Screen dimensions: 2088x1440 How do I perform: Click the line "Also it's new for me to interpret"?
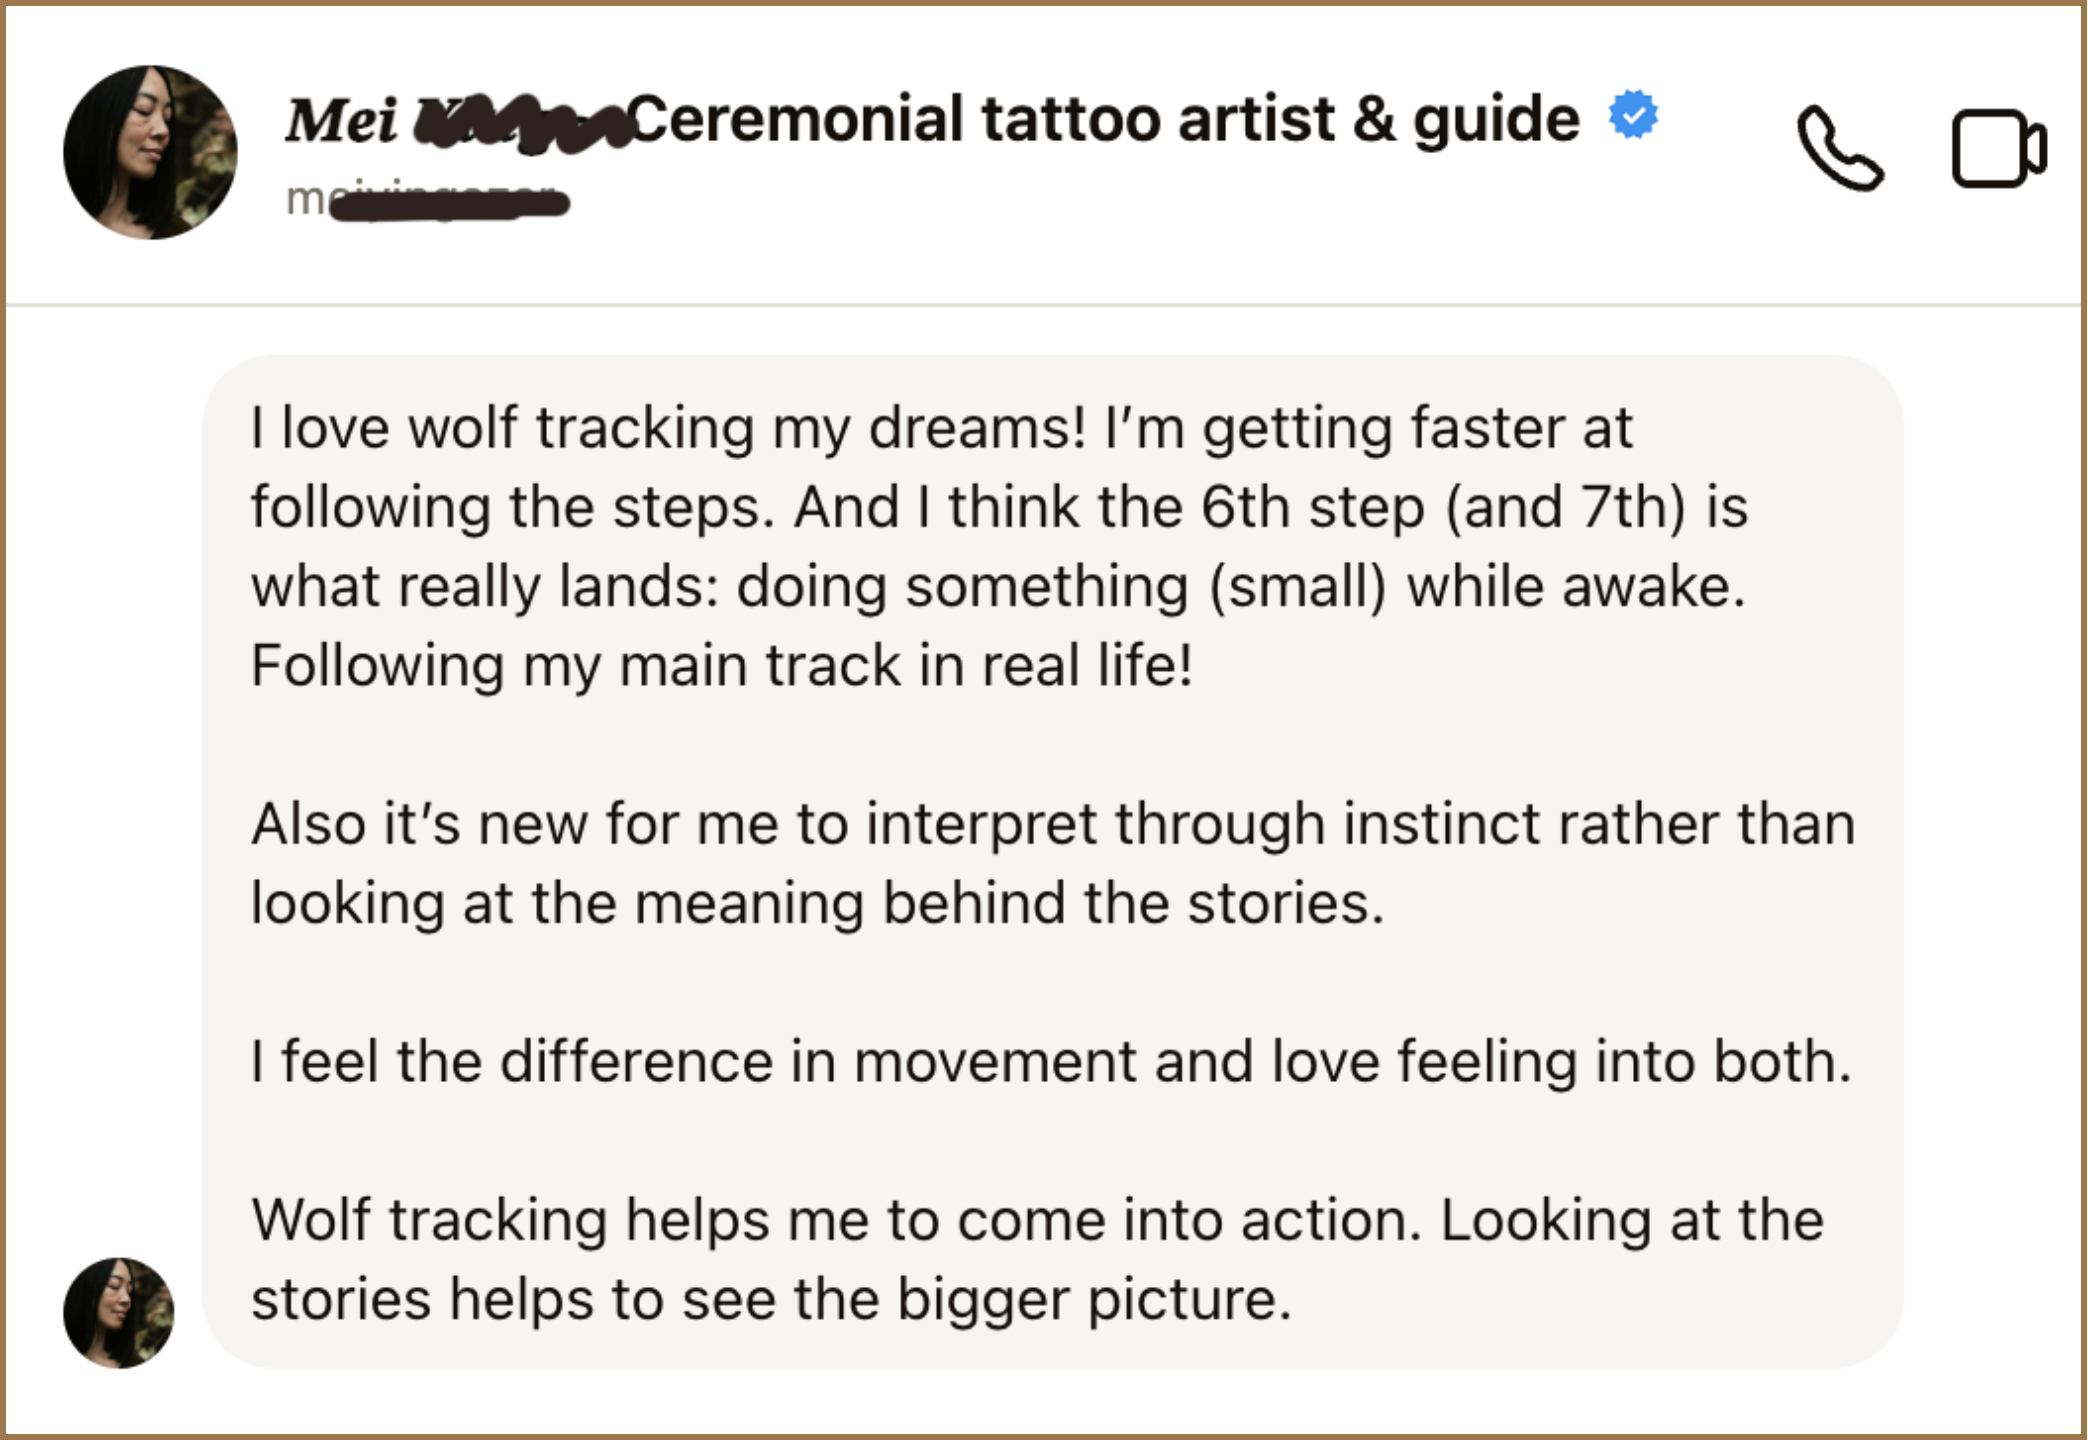tap(1052, 824)
